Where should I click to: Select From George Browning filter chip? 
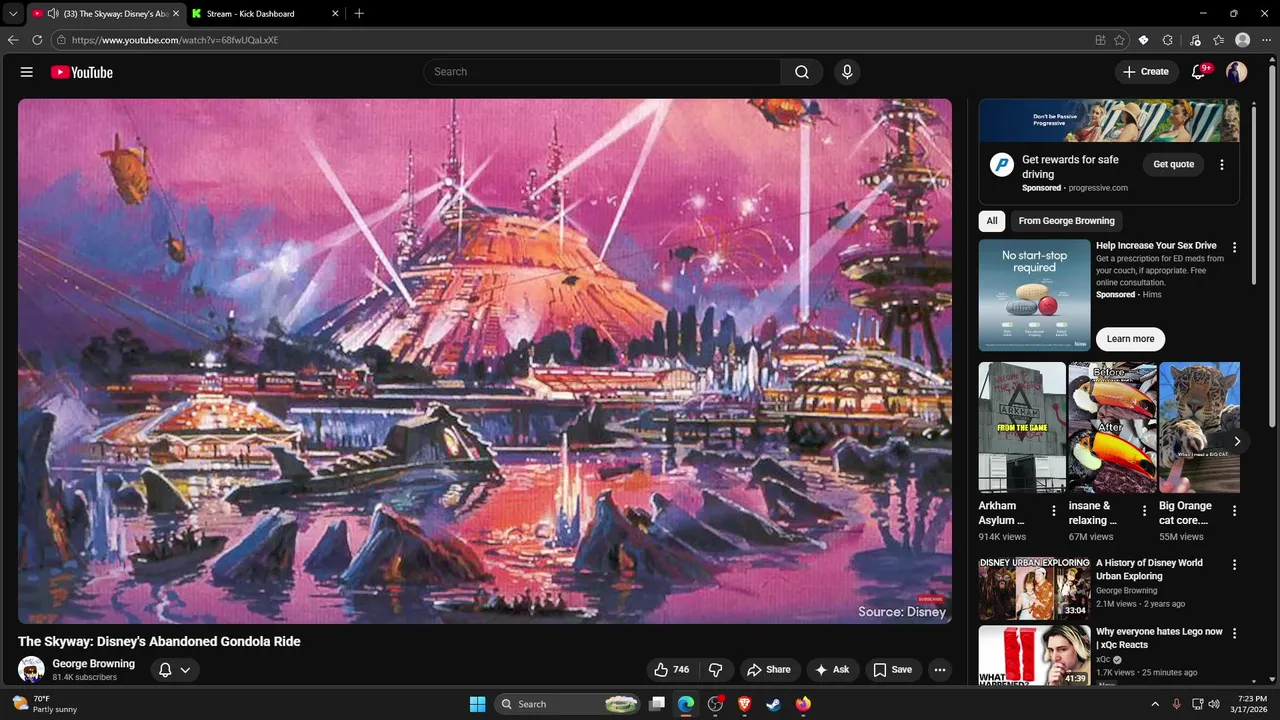coord(1066,221)
